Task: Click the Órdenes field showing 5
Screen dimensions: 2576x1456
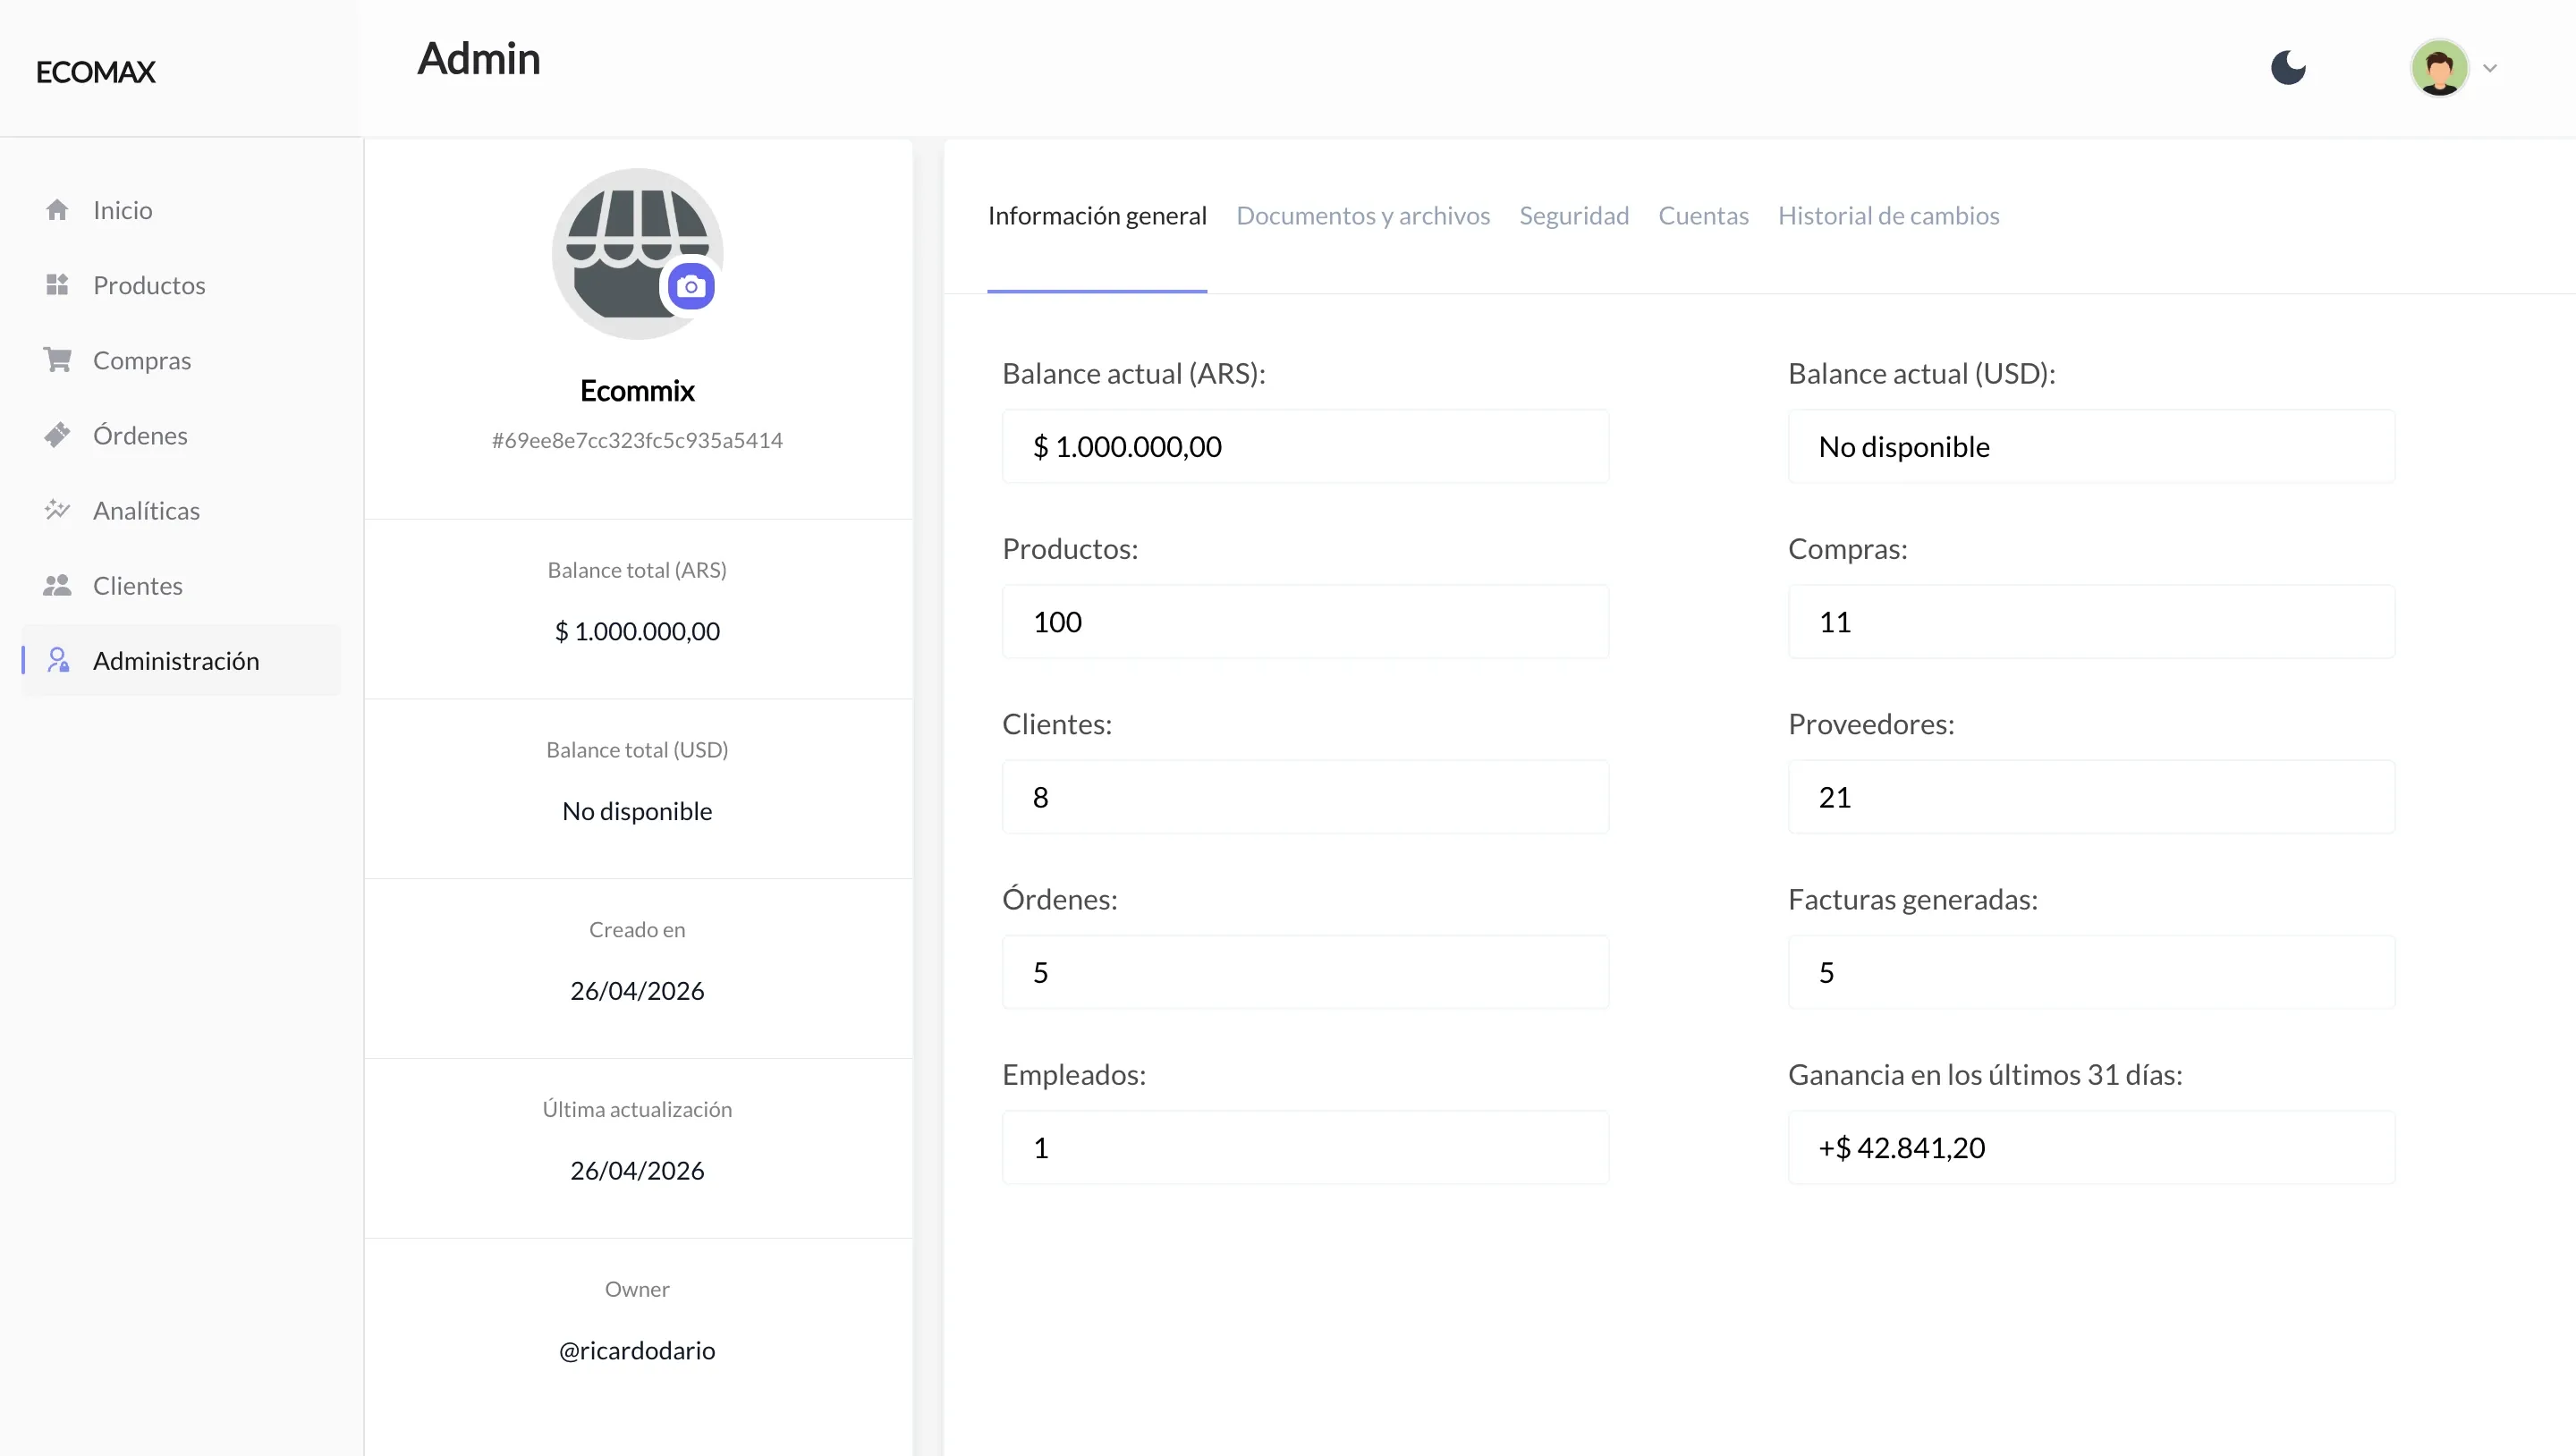Action: [1305, 972]
